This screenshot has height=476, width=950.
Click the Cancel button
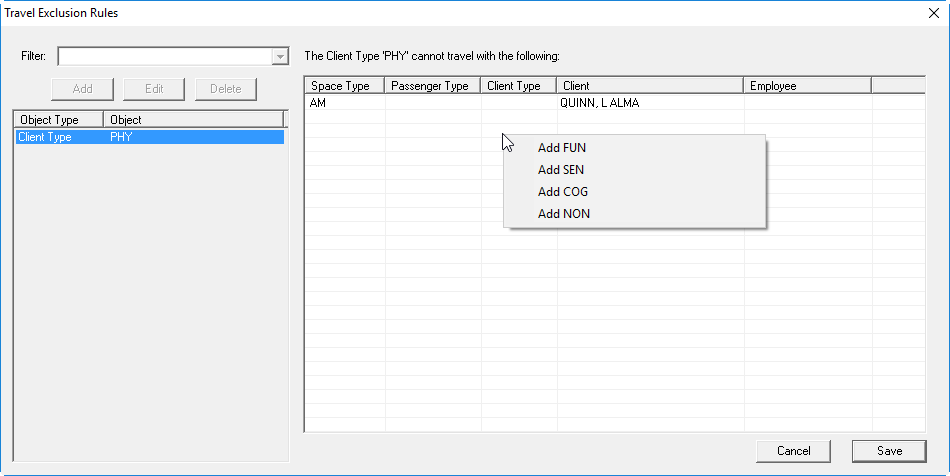click(x=793, y=451)
